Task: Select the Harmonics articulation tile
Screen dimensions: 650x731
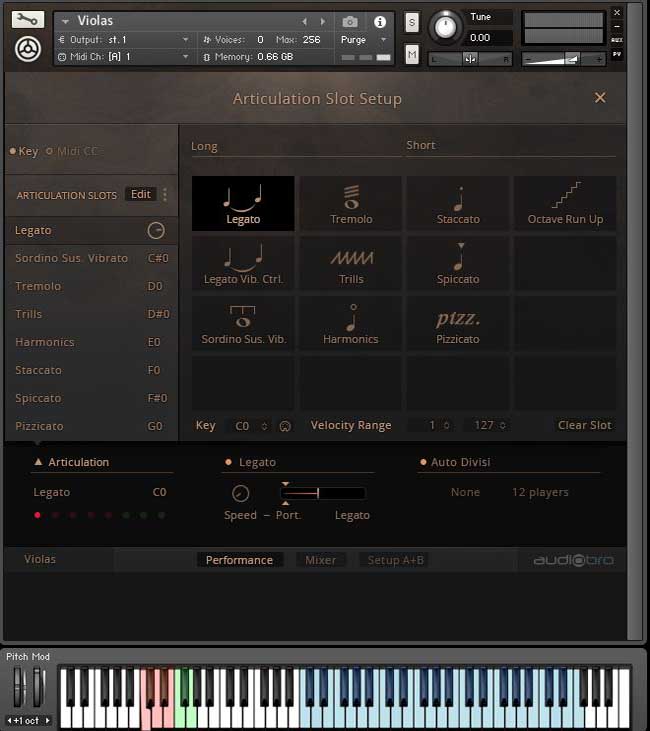Action: (351, 324)
